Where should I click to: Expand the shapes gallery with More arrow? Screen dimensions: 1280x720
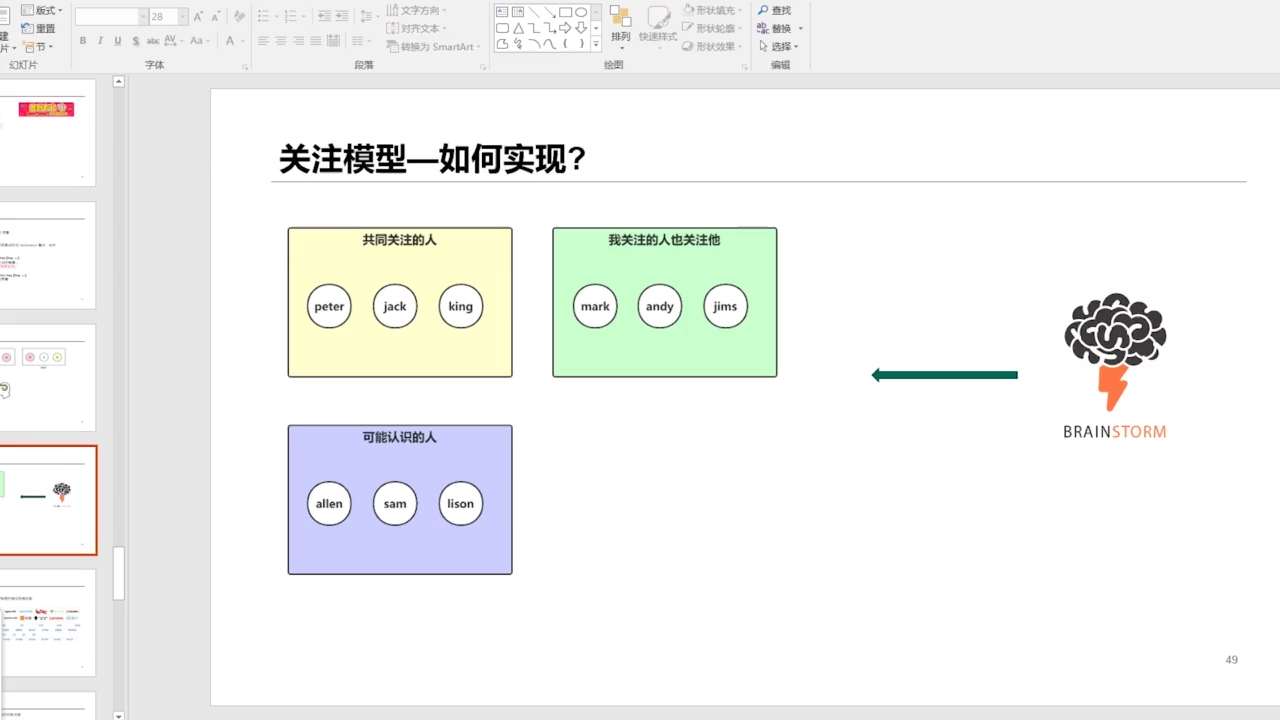[x=594, y=43]
